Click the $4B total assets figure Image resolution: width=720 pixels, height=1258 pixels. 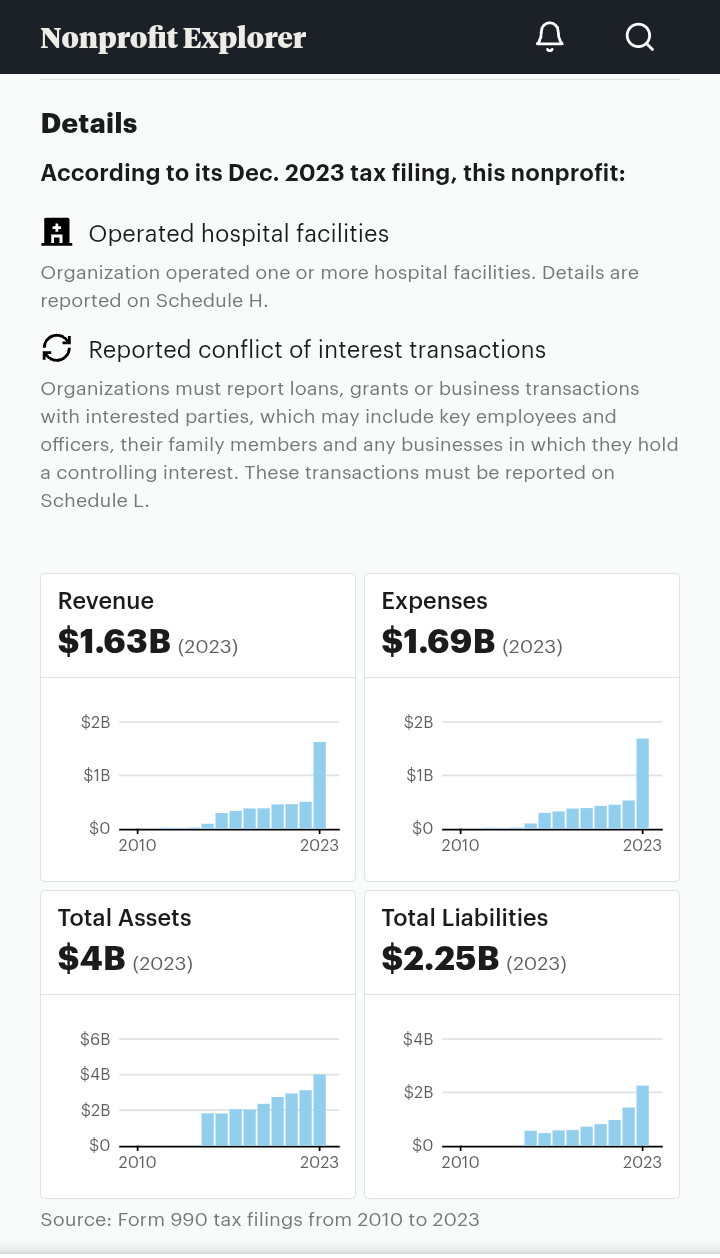coord(92,959)
